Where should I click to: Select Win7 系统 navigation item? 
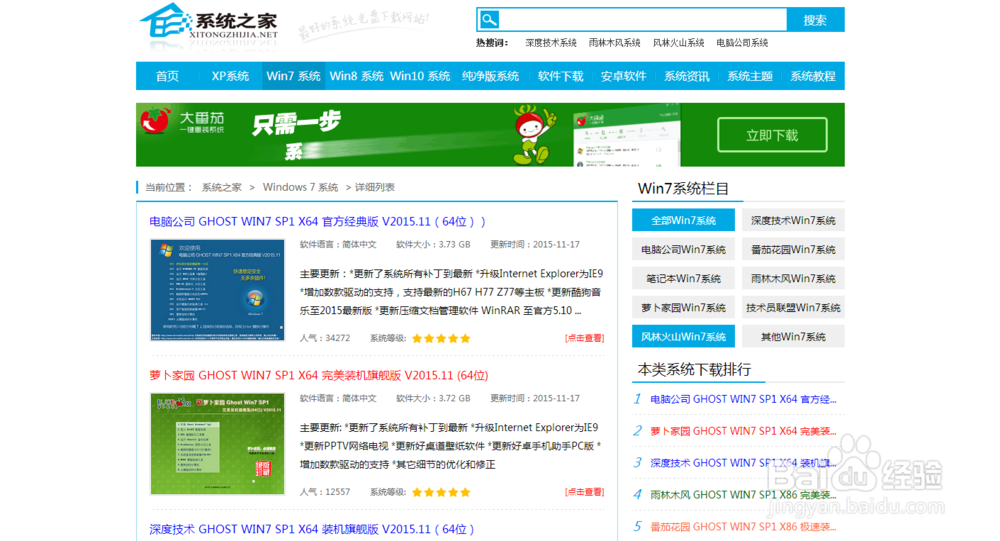[x=293, y=76]
